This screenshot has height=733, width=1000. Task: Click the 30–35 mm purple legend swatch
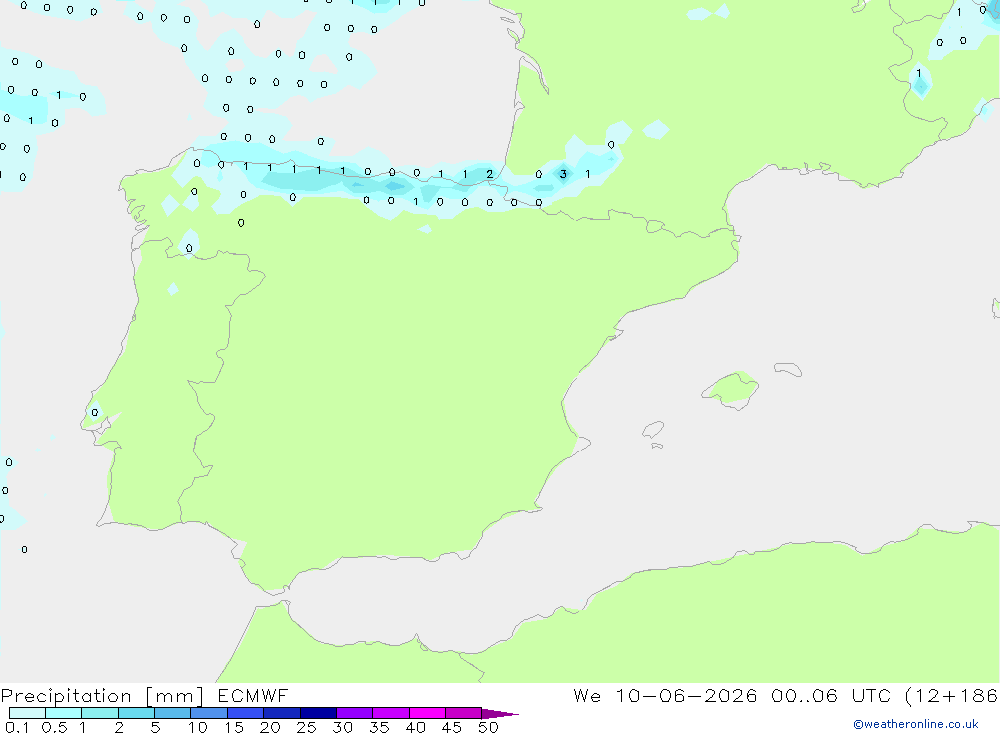[355, 713]
